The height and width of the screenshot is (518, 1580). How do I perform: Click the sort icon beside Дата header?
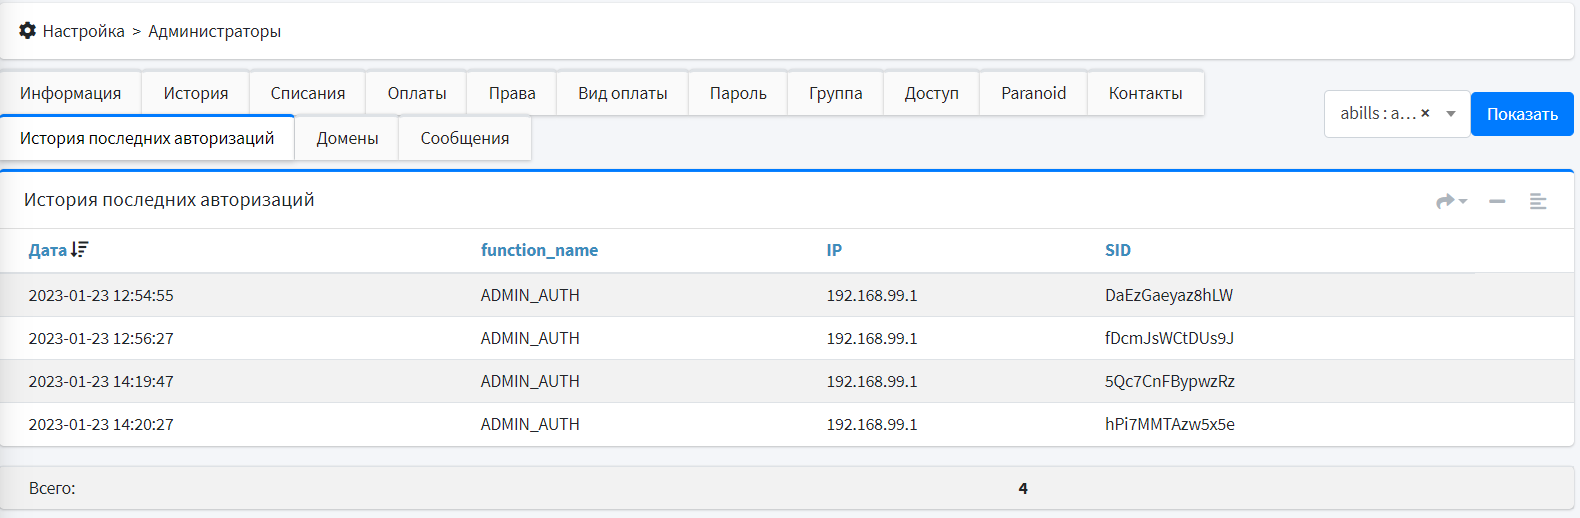80,250
